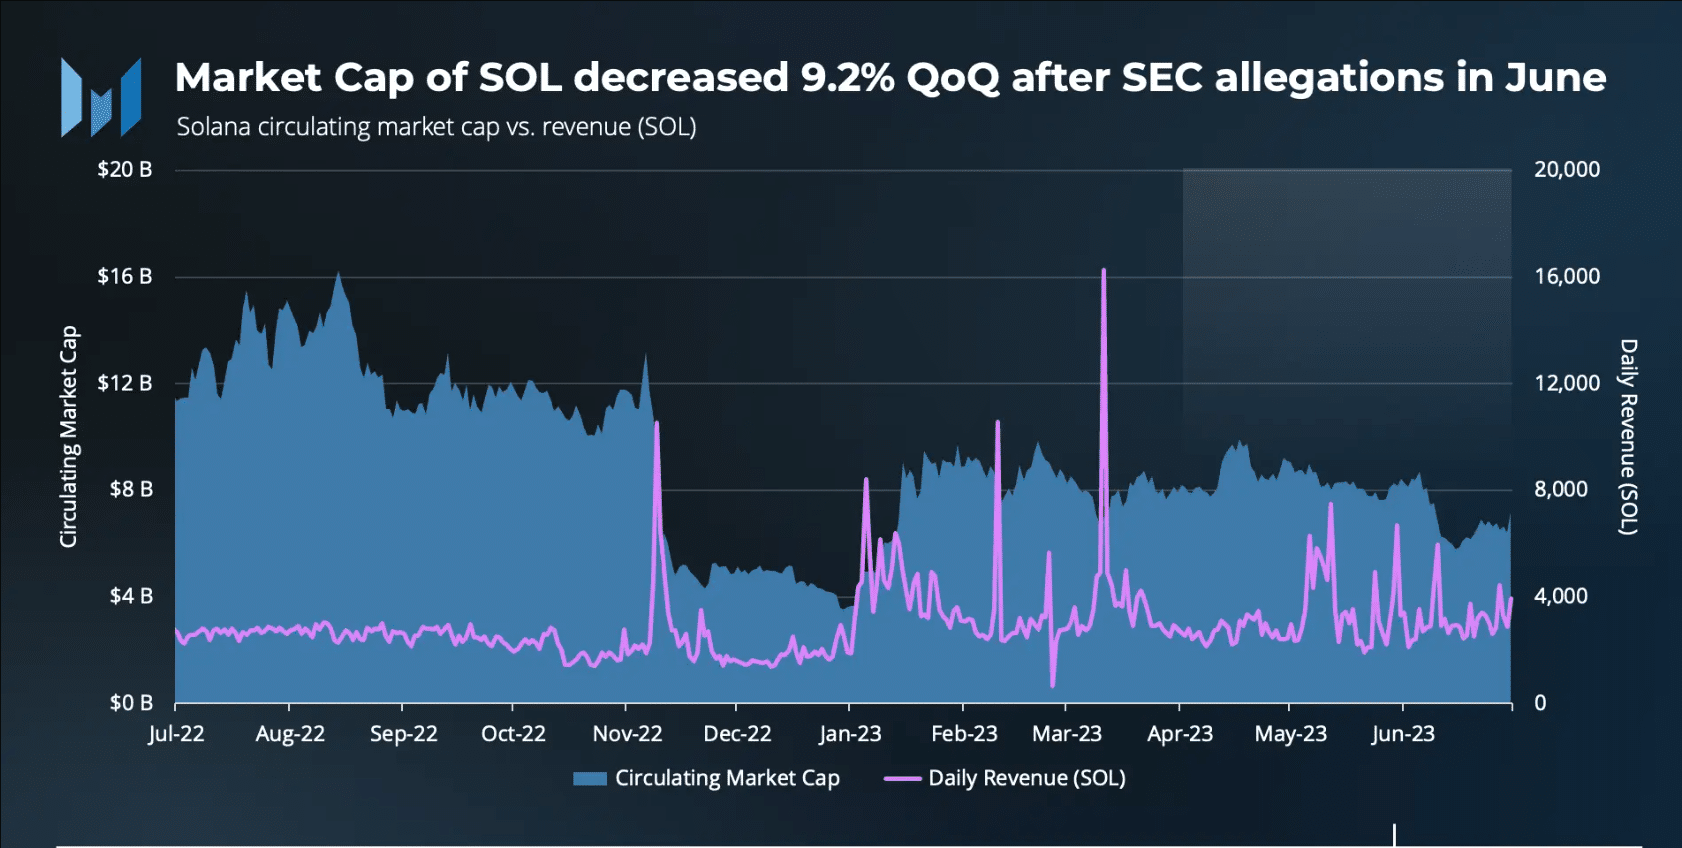The height and width of the screenshot is (848, 1682).
Task: Click the Jul-22 x-axis label
Action: (176, 734)
